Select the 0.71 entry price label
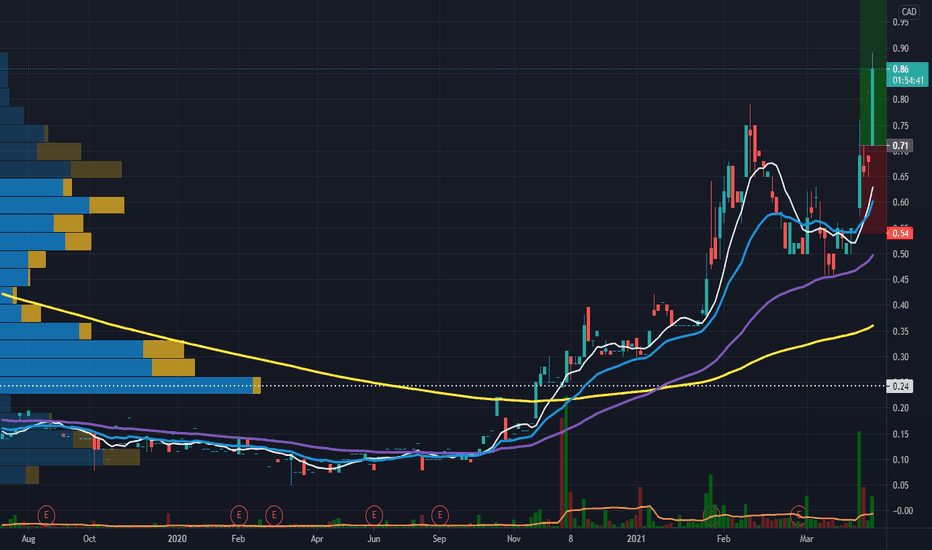932x550 pixels. click(900, 146)
